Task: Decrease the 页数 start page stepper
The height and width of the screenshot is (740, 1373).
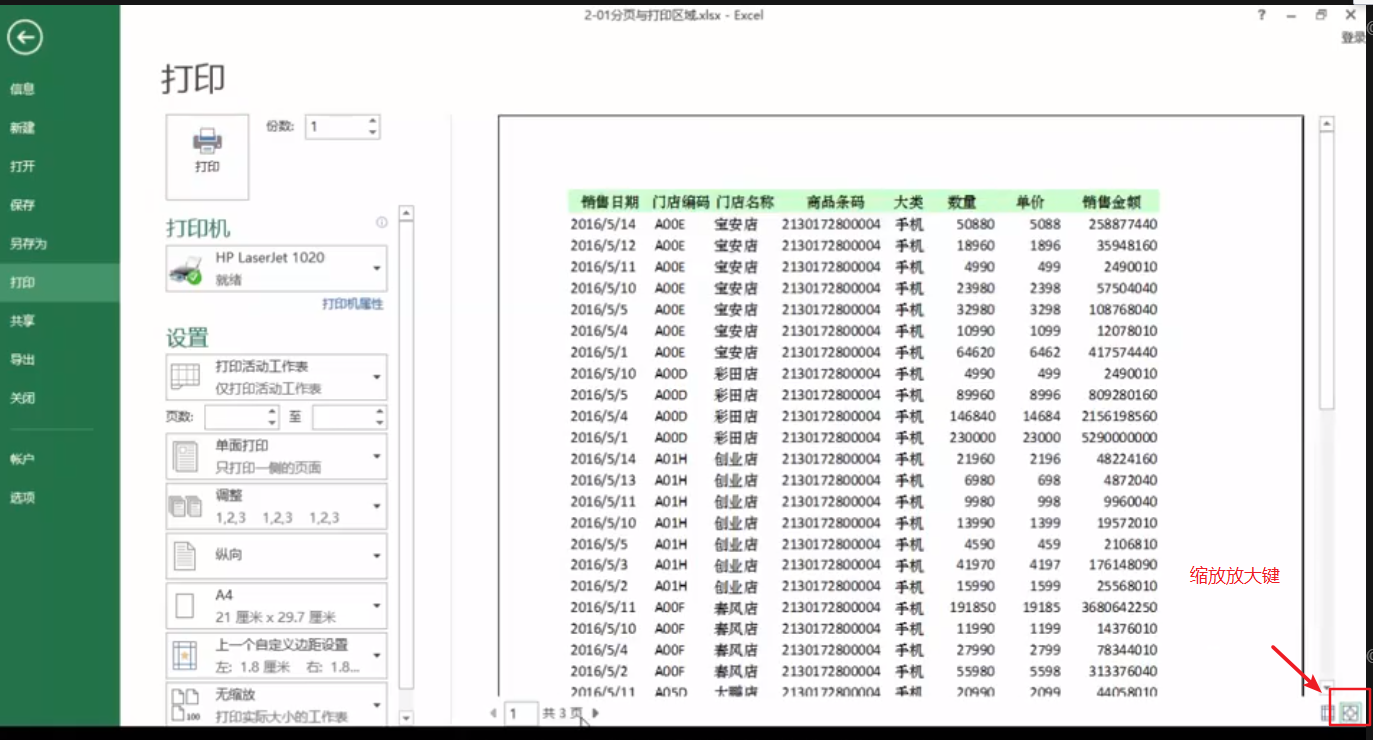Action: (272, 423)
